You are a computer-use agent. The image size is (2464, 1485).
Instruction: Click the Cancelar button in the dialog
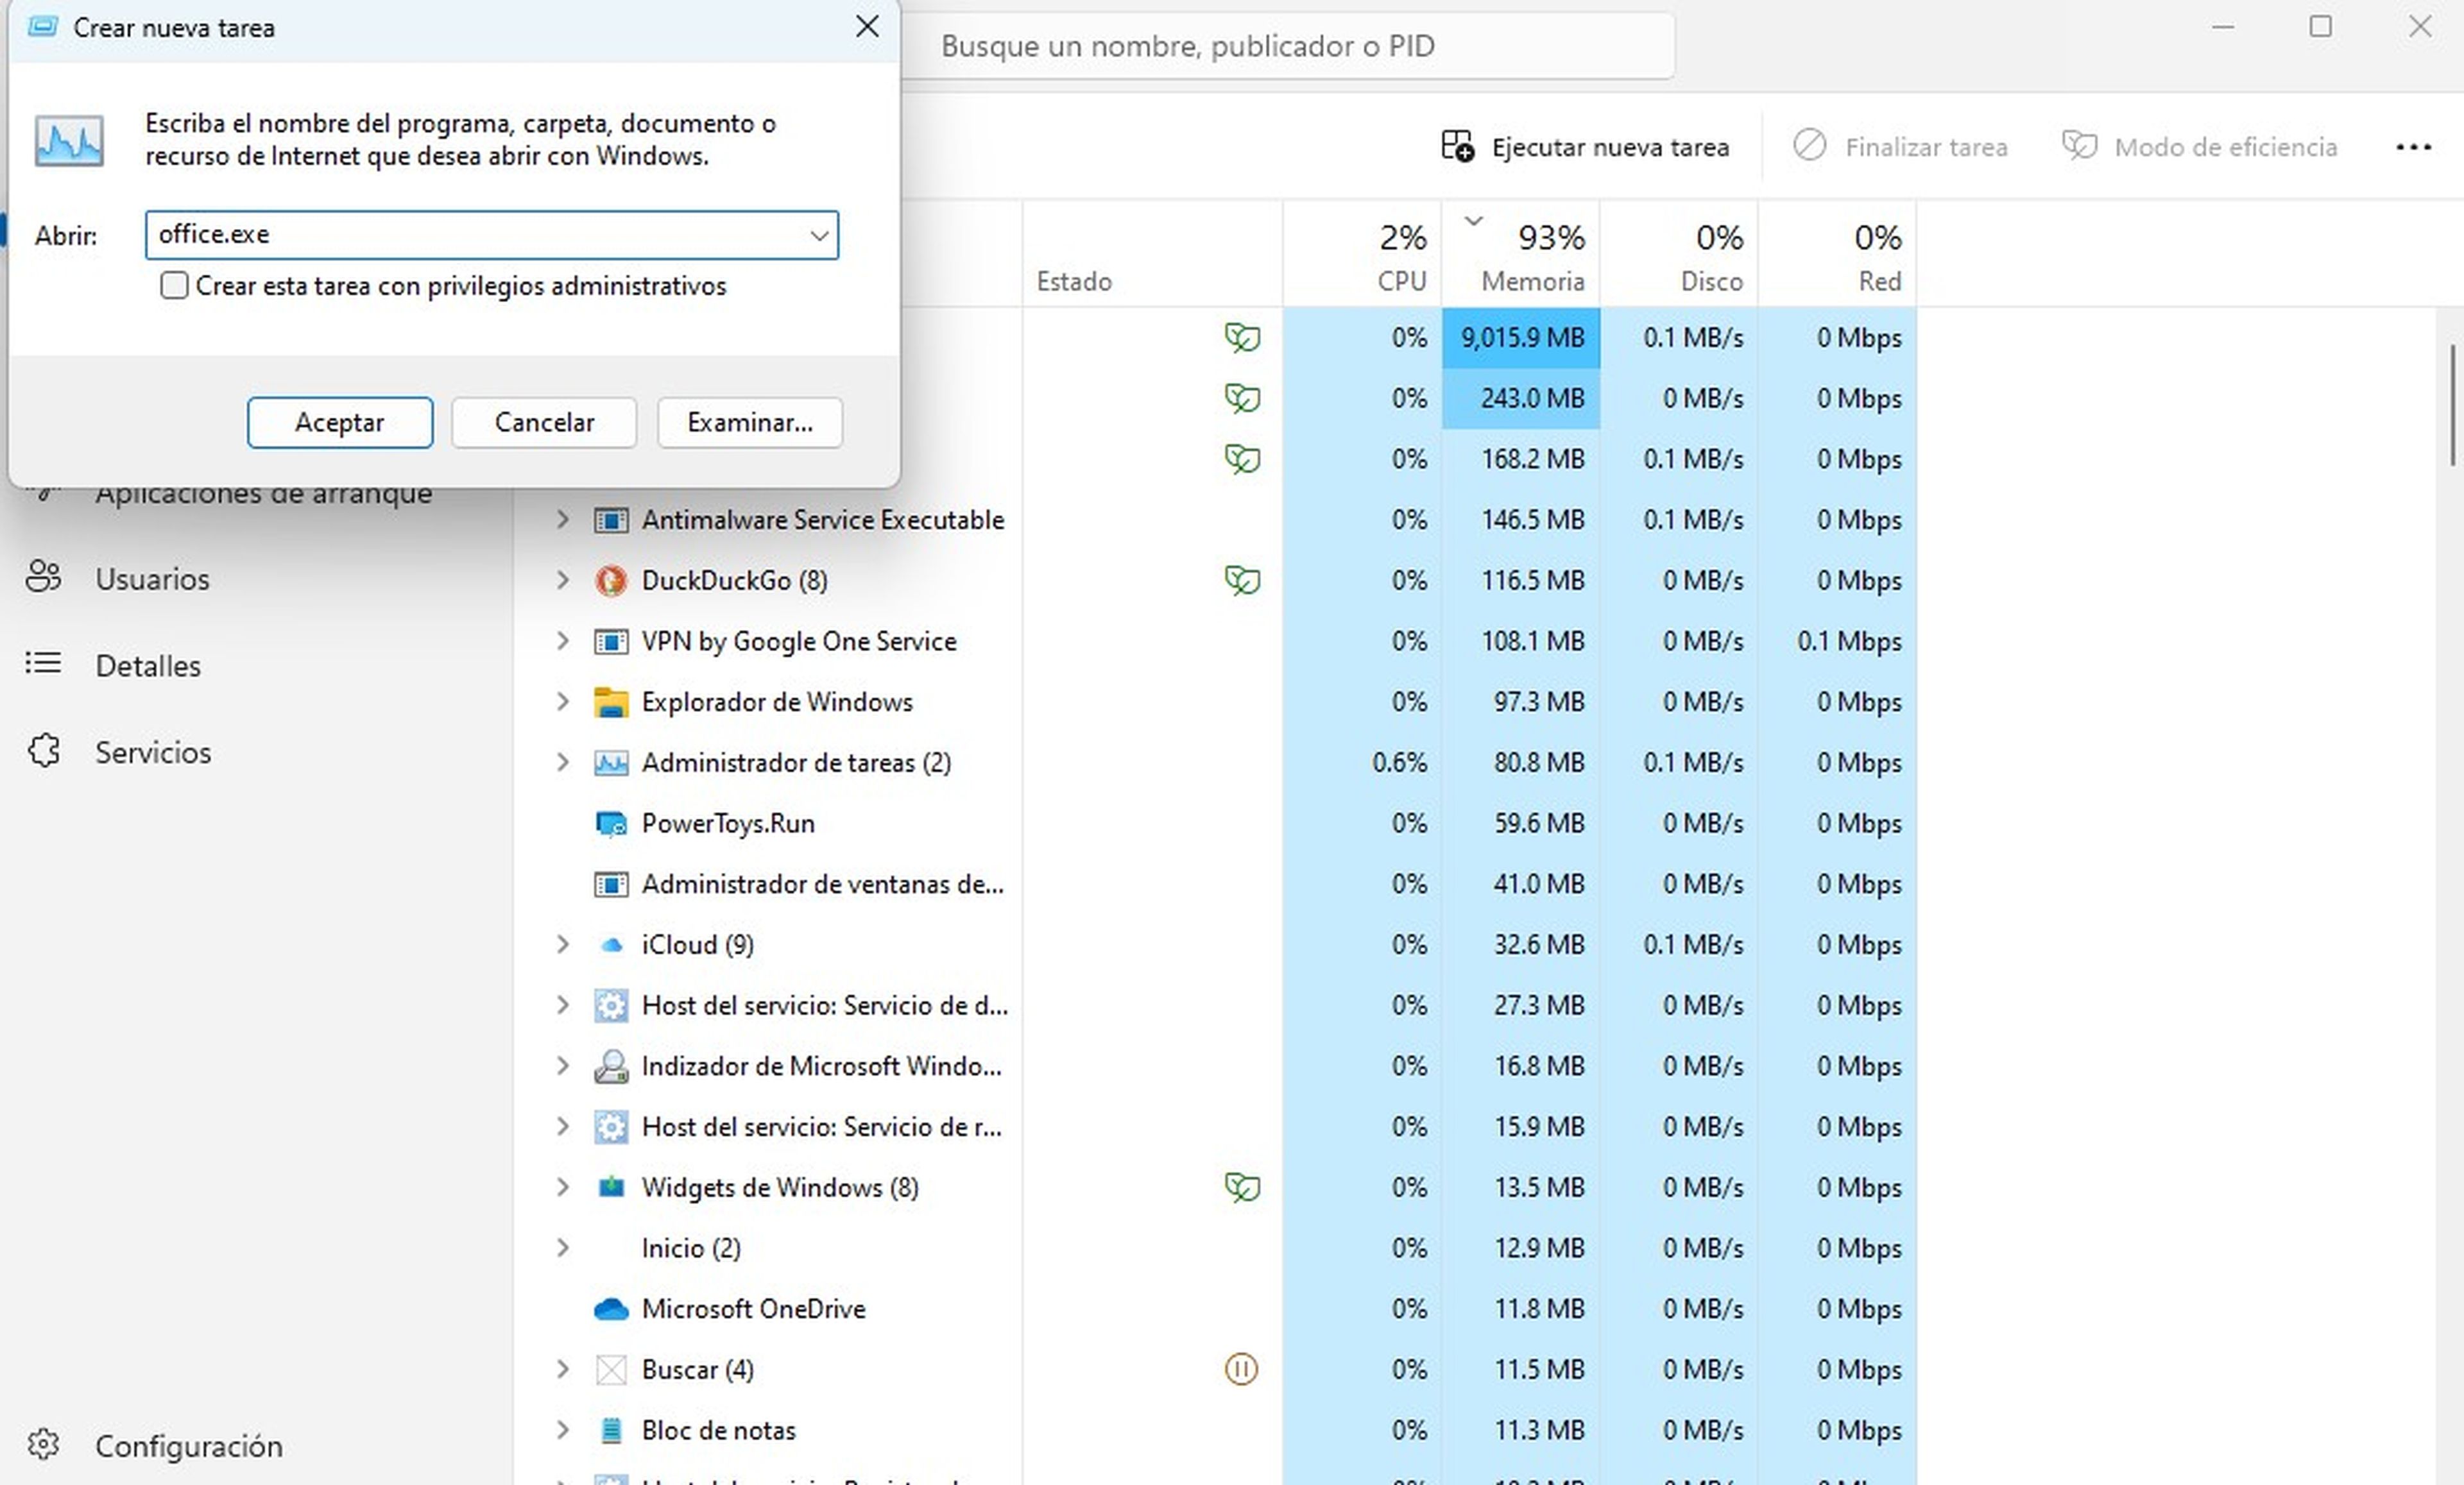tap(544, 423)
